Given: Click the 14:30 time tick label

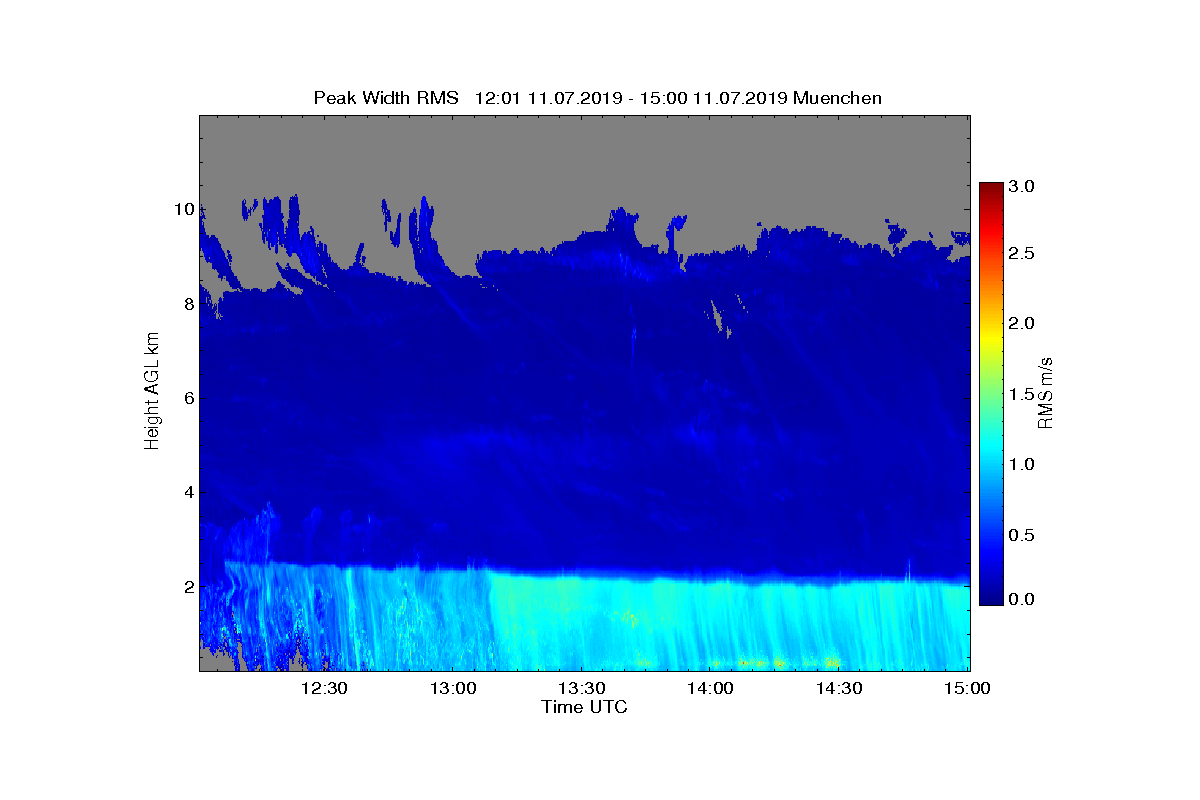Looking at the screenshot, I should click(x=839, y=688).
